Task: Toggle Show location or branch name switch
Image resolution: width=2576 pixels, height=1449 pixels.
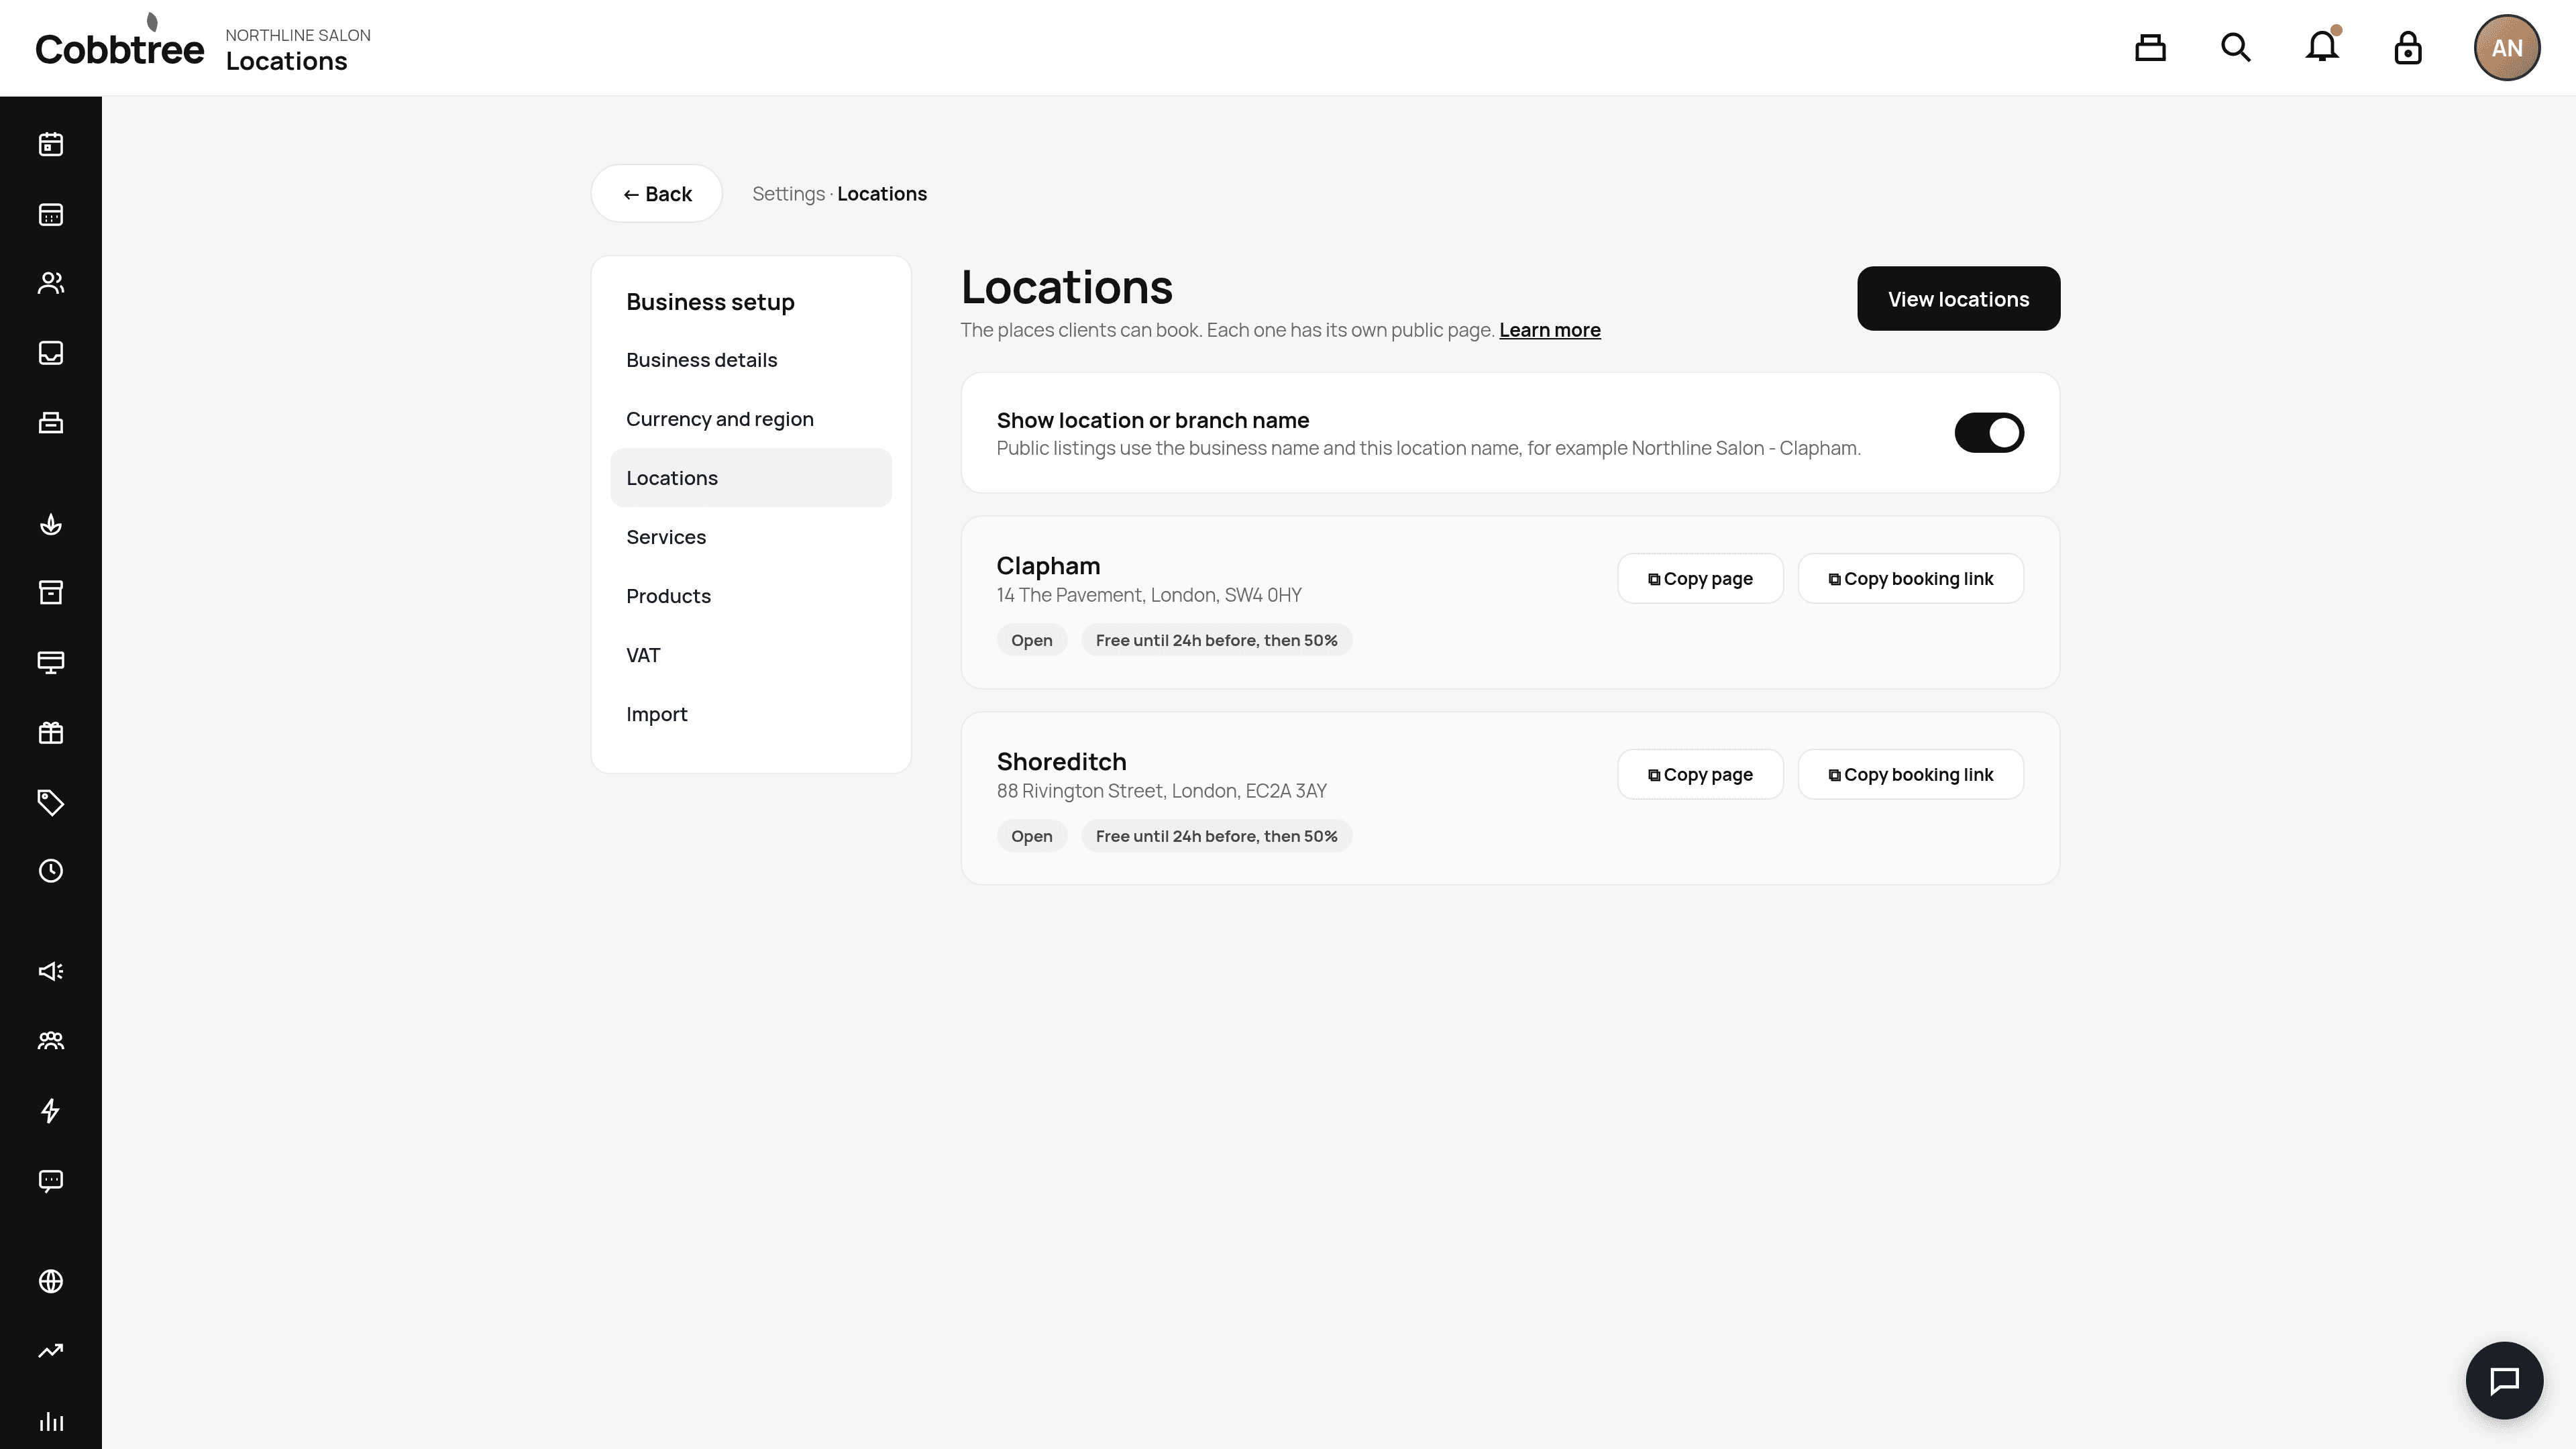Action: coord(1989,433)
